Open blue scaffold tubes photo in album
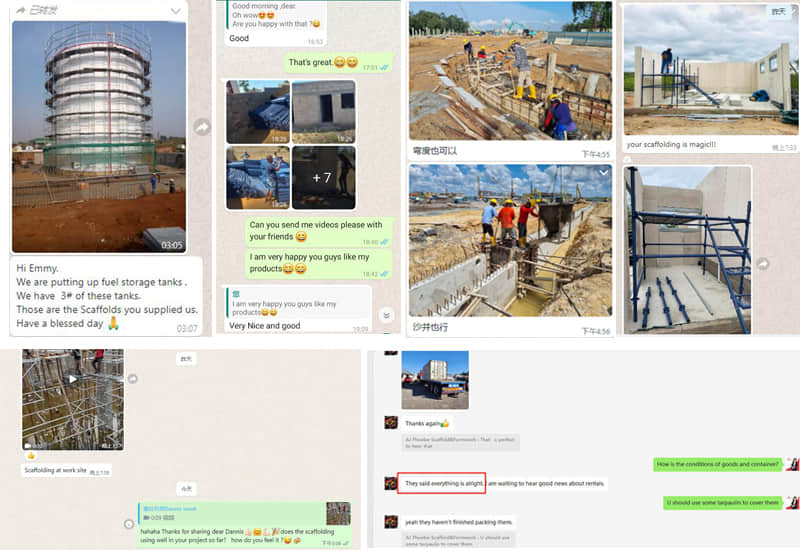Screen dimensions: 800x550 point(258,177)
